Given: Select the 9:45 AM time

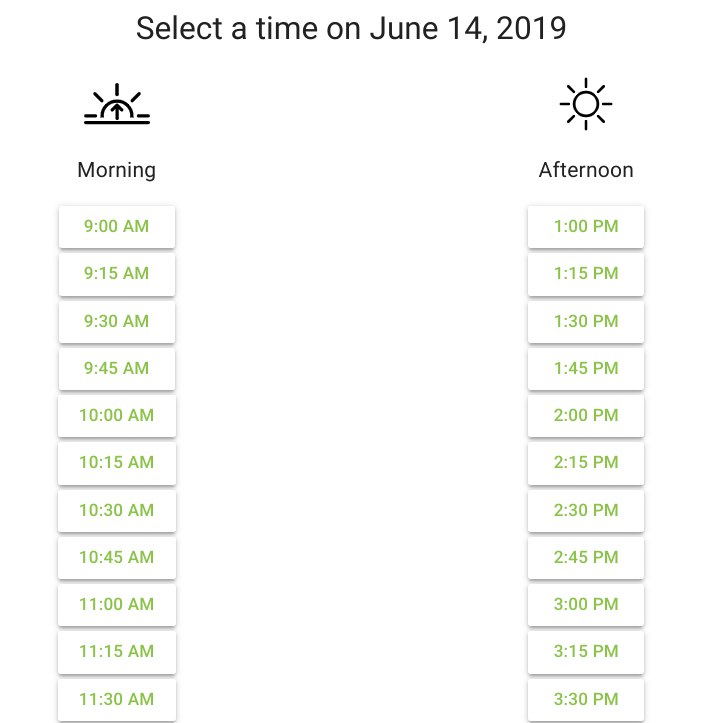Looking at the screenshot, I should click(117, 368).
